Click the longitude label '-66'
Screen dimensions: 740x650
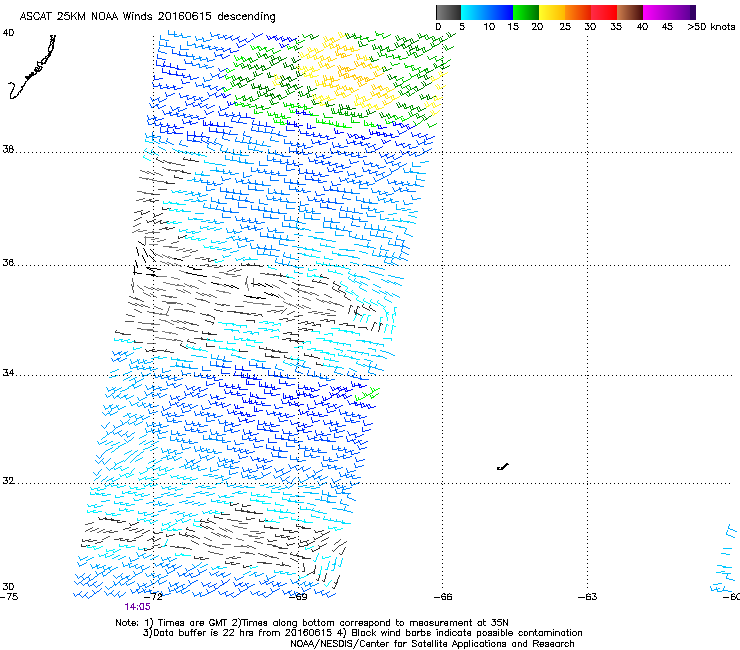(x=443, y=597)
